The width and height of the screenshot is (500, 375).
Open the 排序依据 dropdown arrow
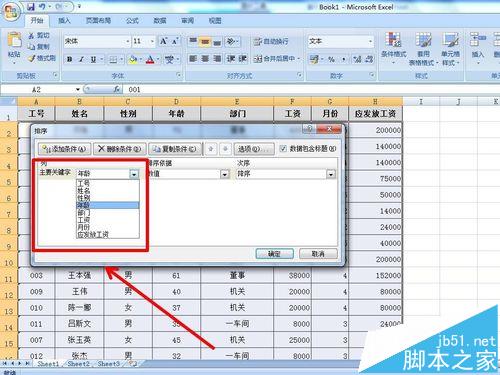[x=225, y=174]
